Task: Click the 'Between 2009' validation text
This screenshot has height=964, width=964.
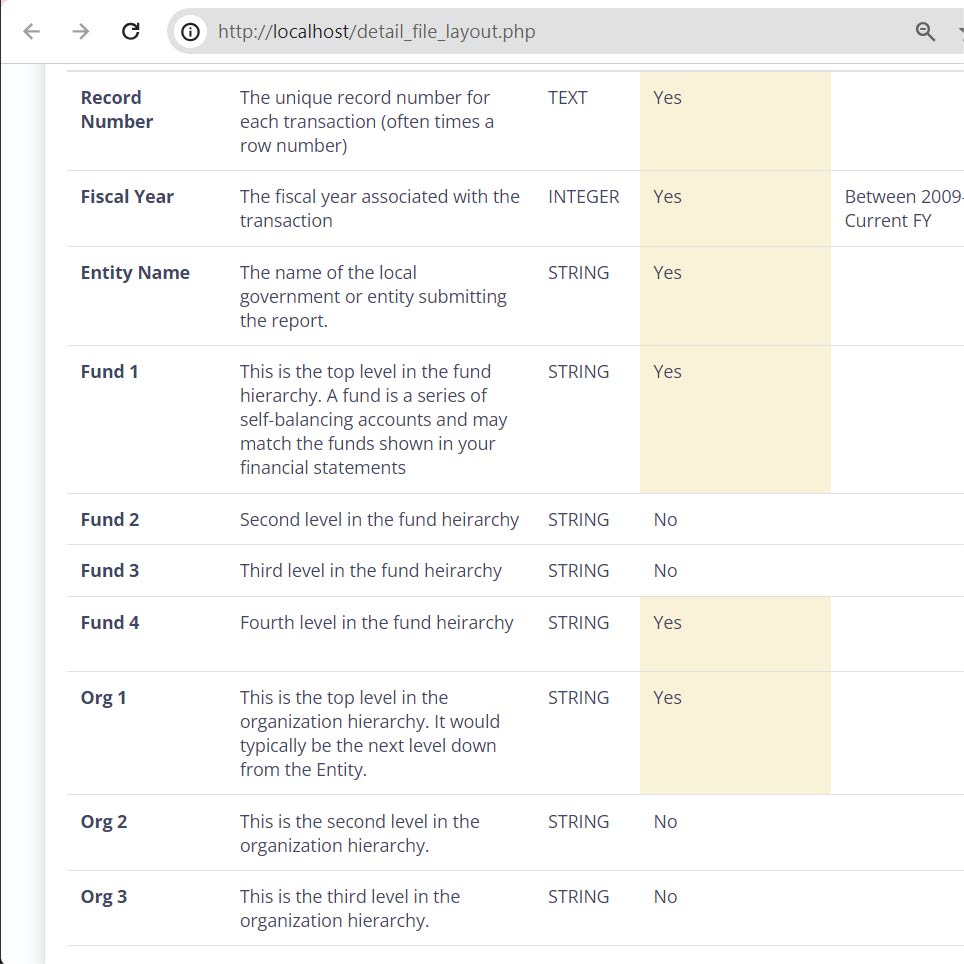Action: pos(902,197)
